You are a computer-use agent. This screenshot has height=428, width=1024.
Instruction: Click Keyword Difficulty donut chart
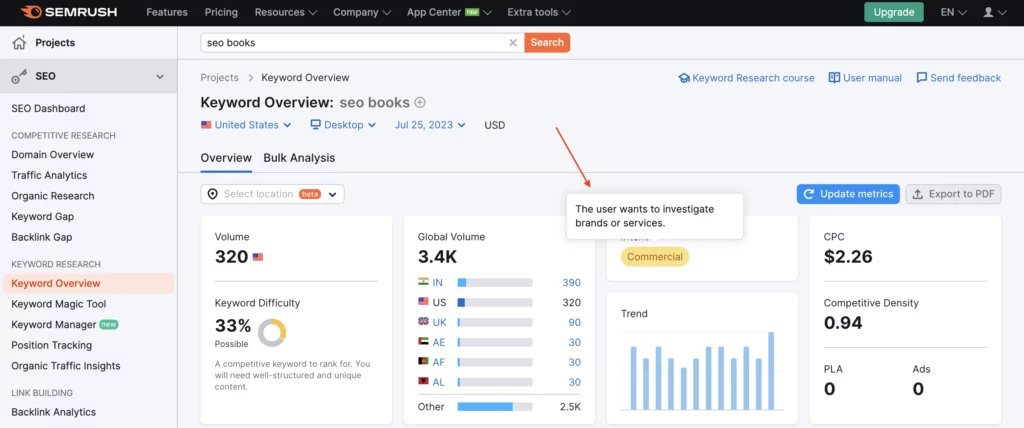pyautogui.click(x=272, y=333)
